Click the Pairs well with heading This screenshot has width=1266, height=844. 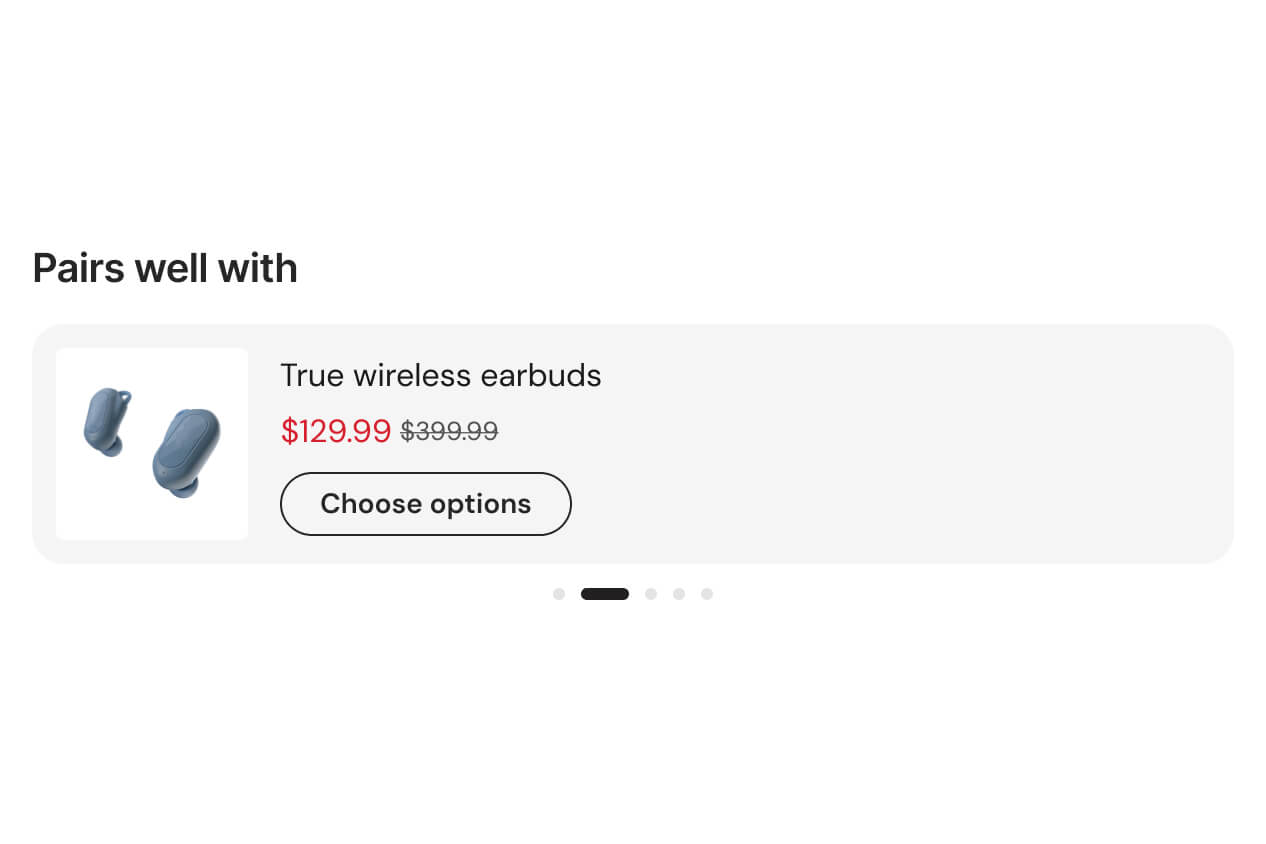[x=165, y=268]
